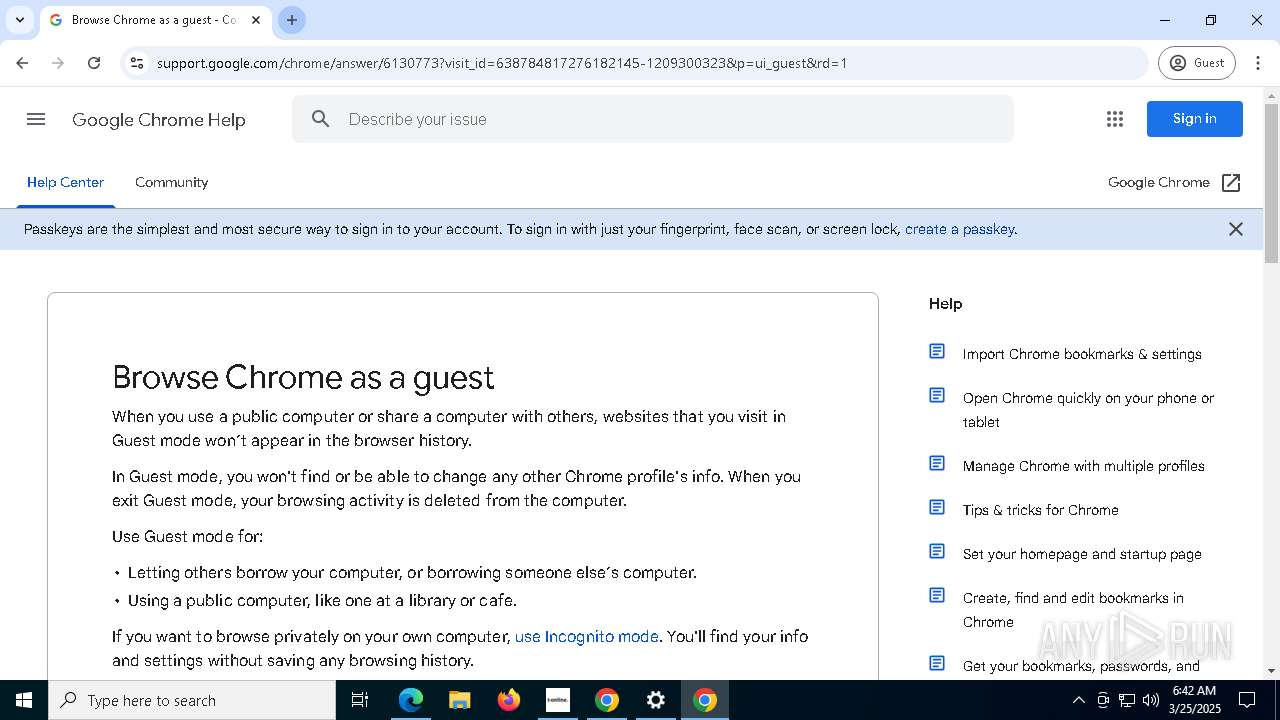
Task: Focus the Describe your issue search field
Action: [653, 119]
